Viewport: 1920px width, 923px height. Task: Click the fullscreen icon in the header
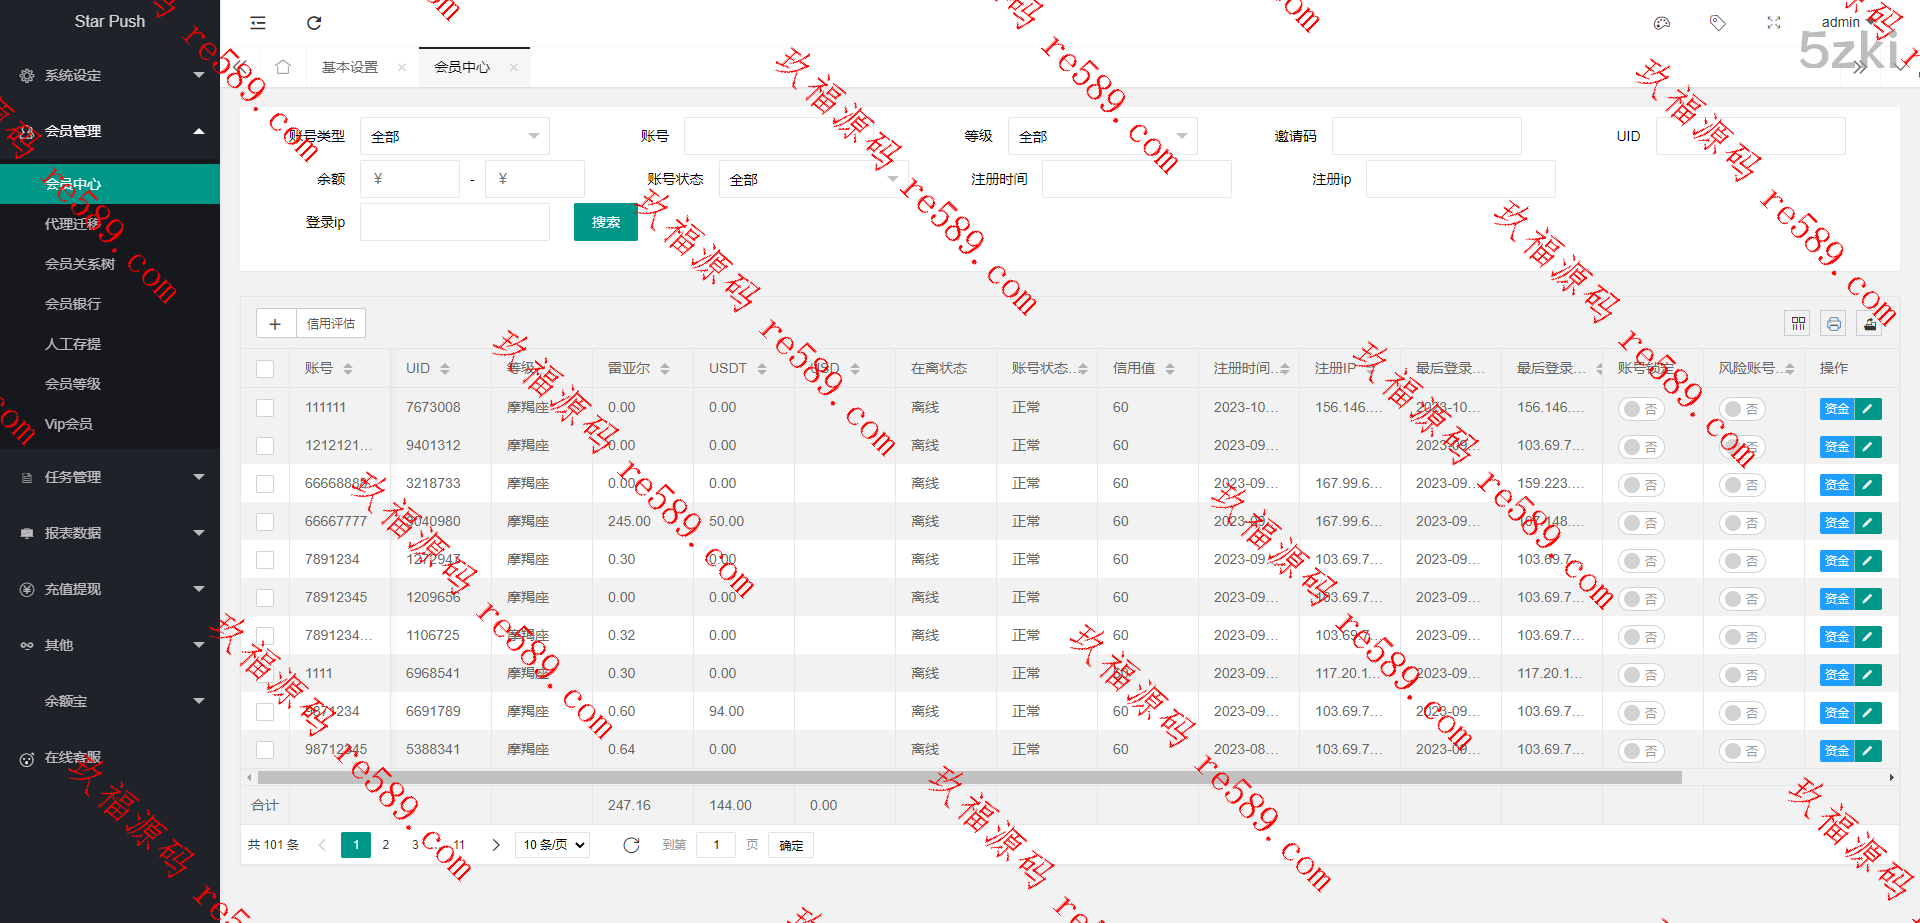[1774, 23]
